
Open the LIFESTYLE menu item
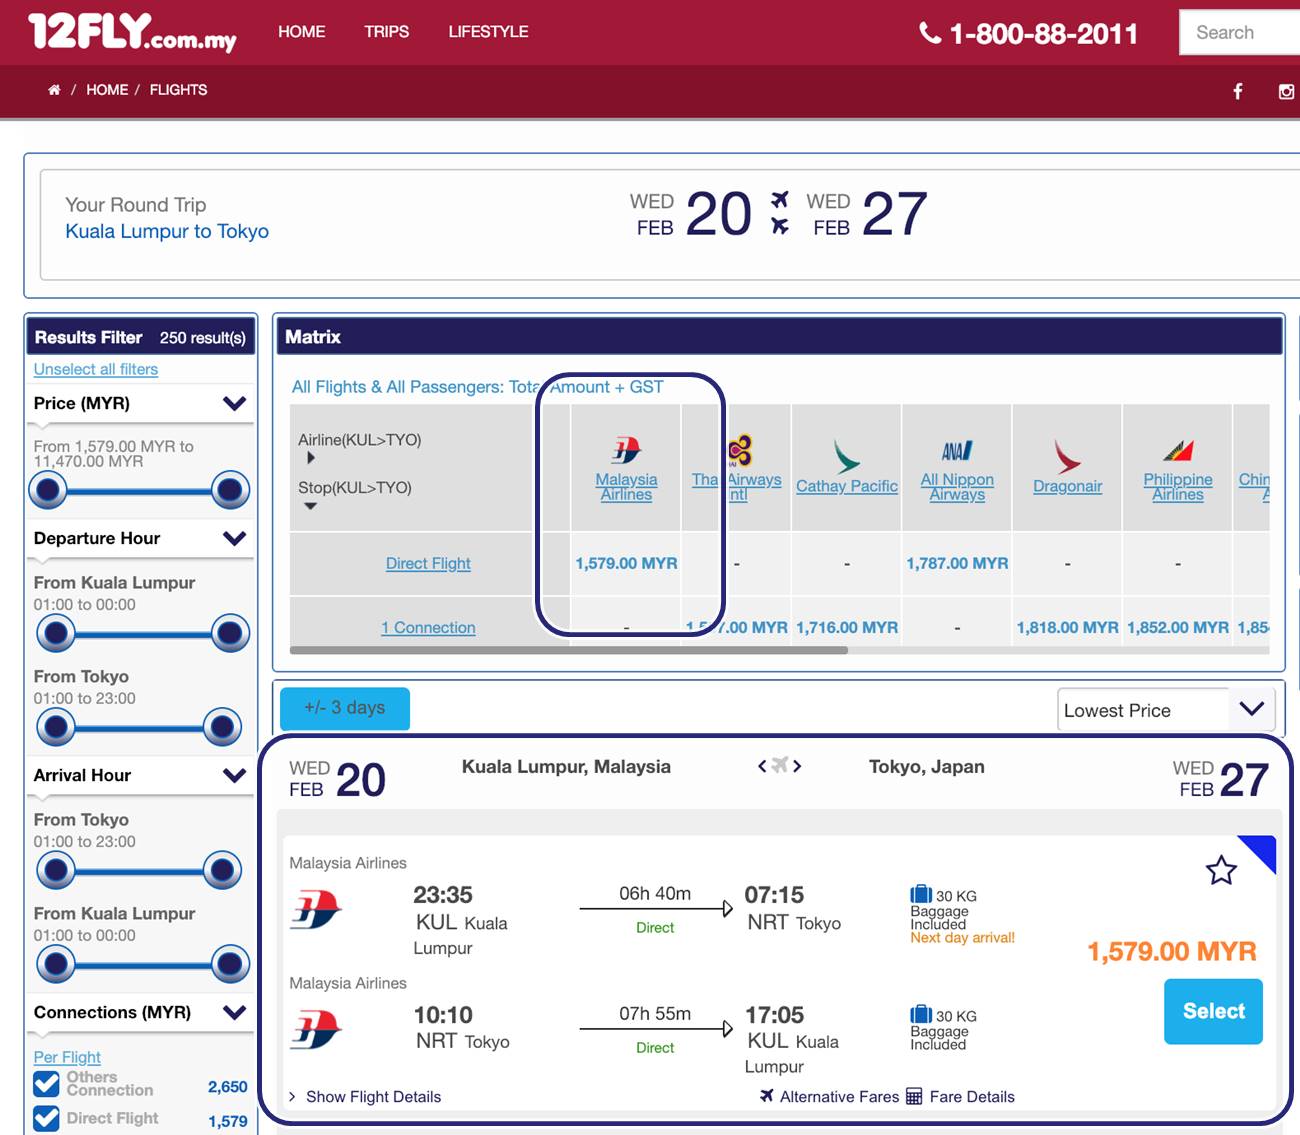click(488, 32)
